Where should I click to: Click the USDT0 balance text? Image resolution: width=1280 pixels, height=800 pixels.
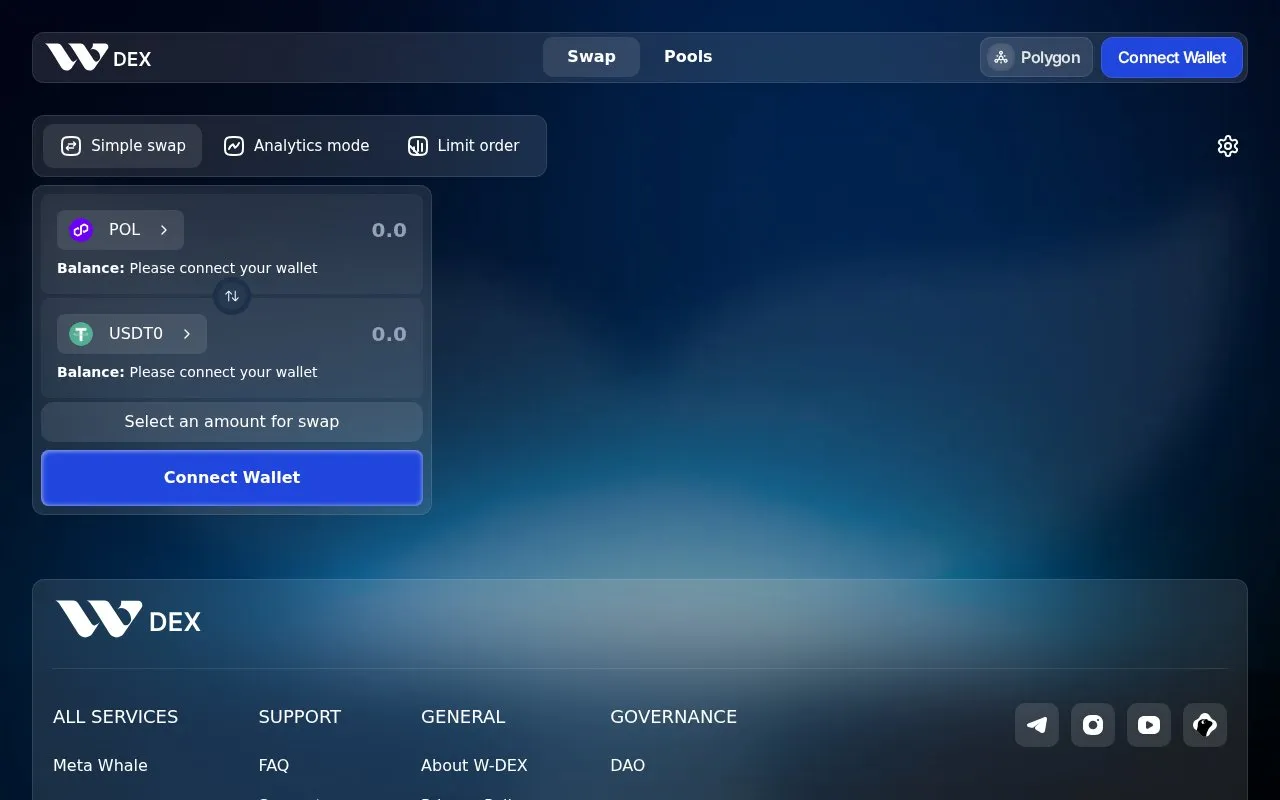coord(187,372)
